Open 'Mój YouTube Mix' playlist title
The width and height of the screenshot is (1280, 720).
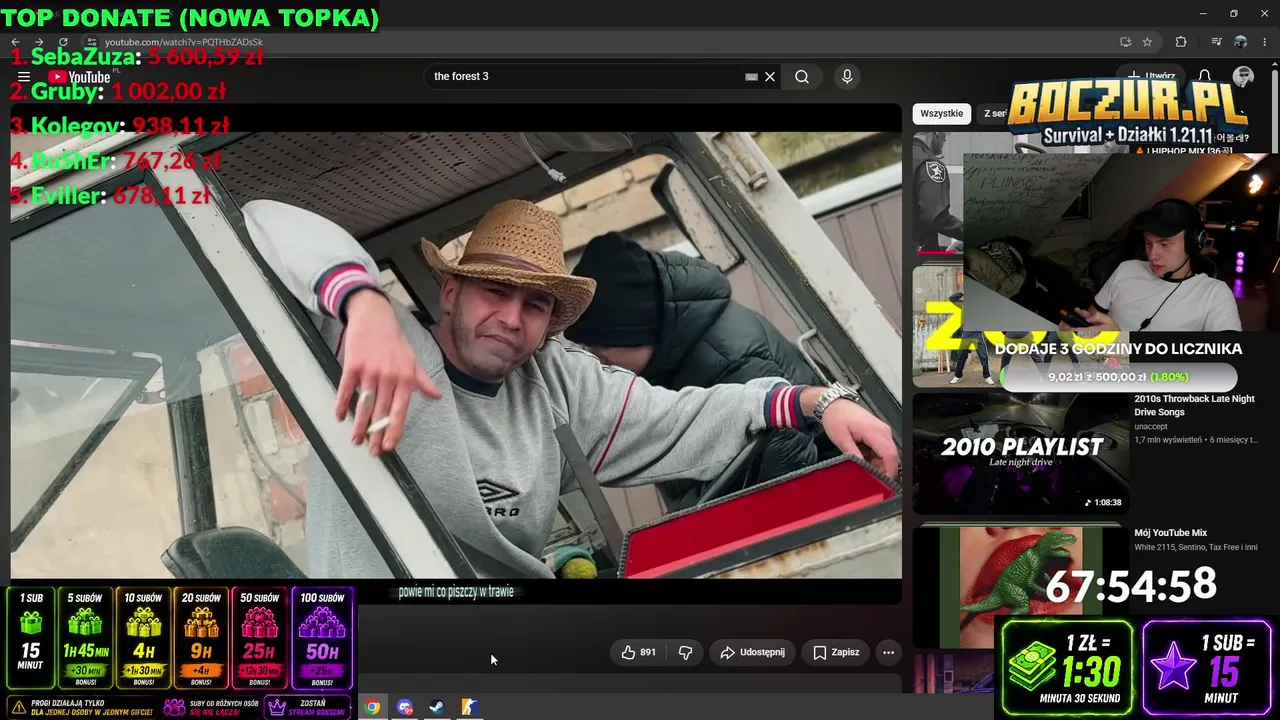pos(1171,533)
